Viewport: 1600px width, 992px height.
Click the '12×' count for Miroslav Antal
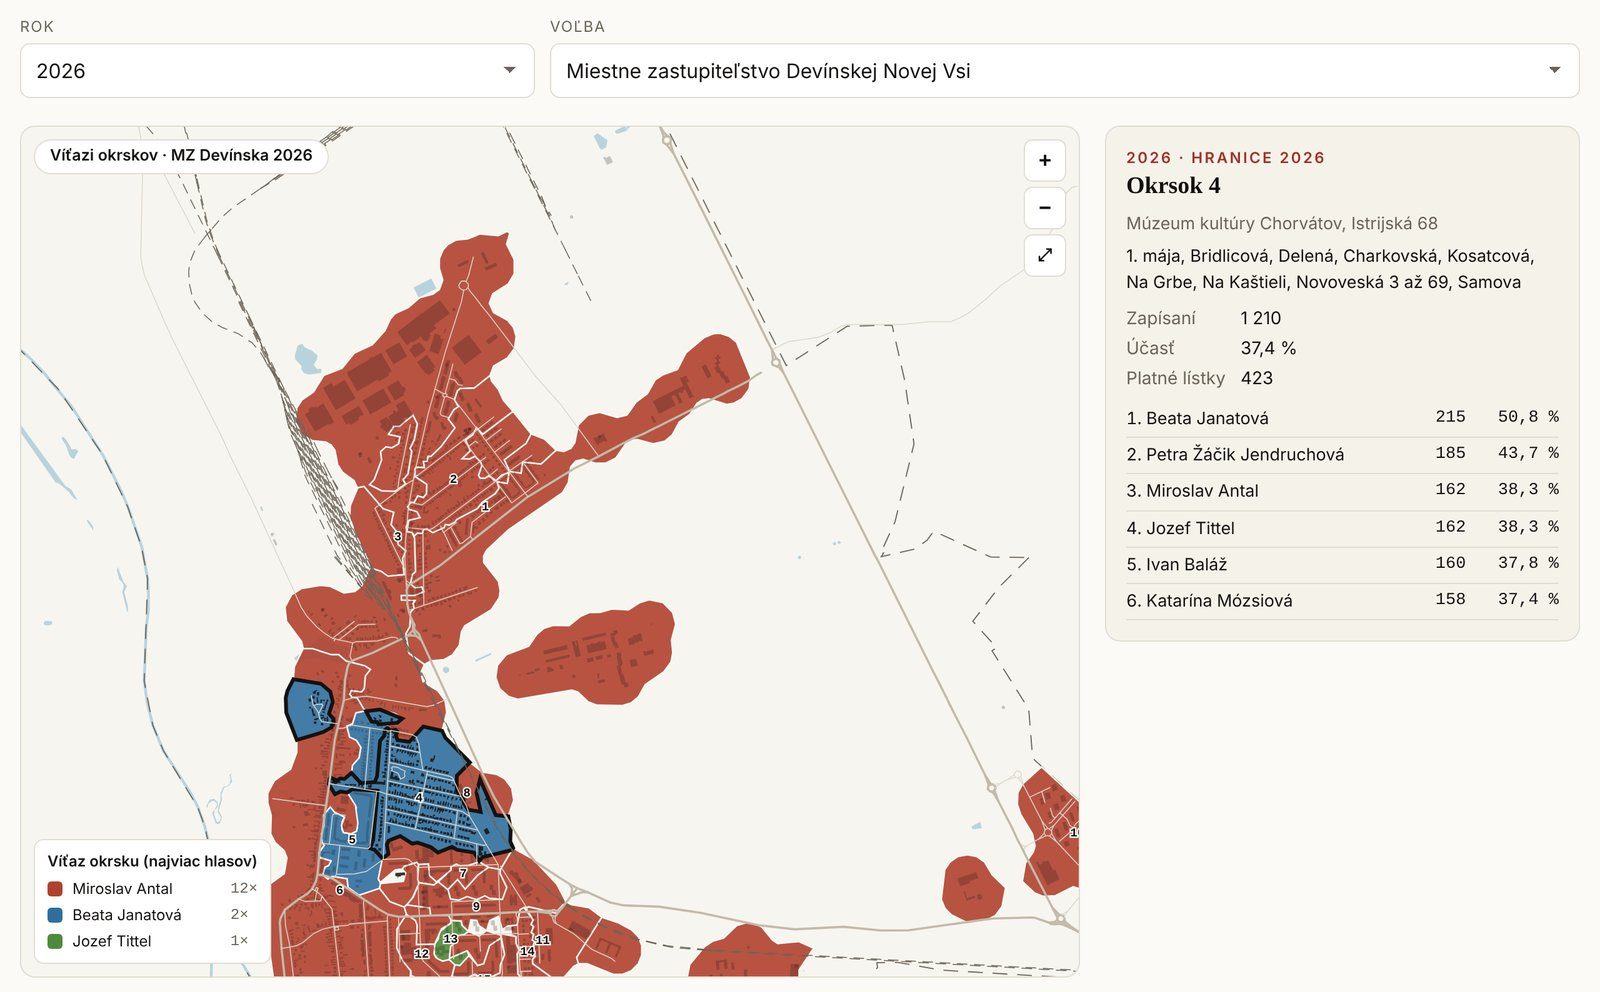[243, 888]
